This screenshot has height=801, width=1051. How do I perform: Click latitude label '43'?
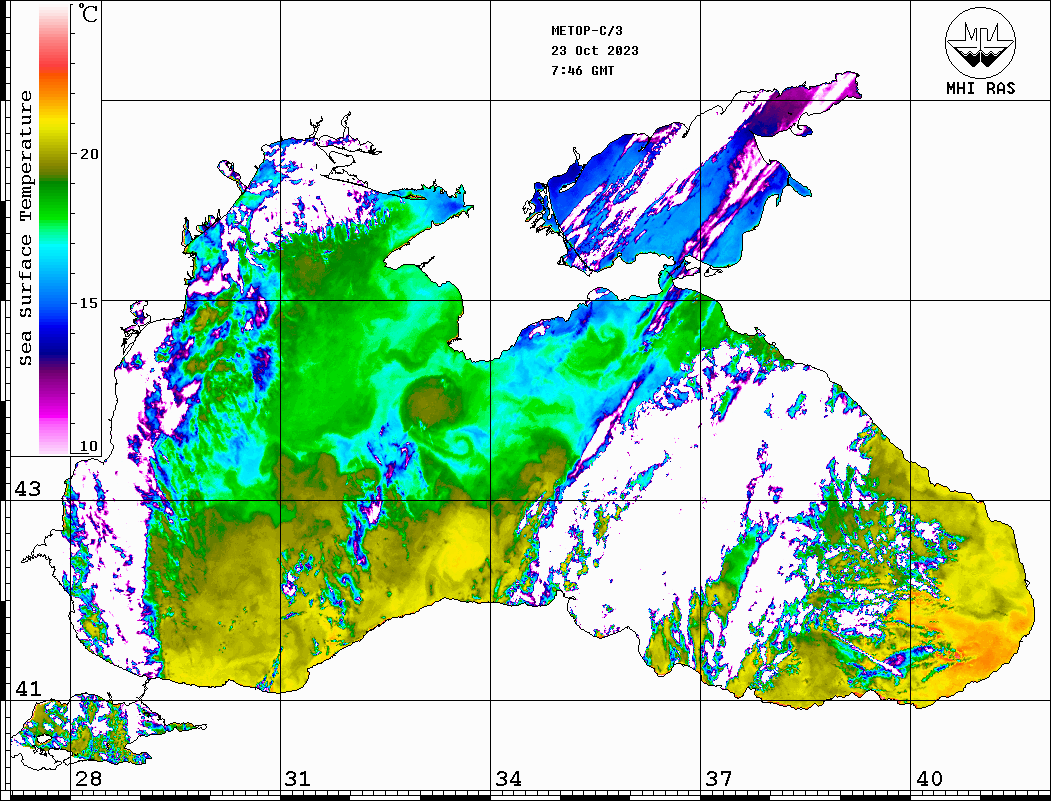[x=28, y=489]
